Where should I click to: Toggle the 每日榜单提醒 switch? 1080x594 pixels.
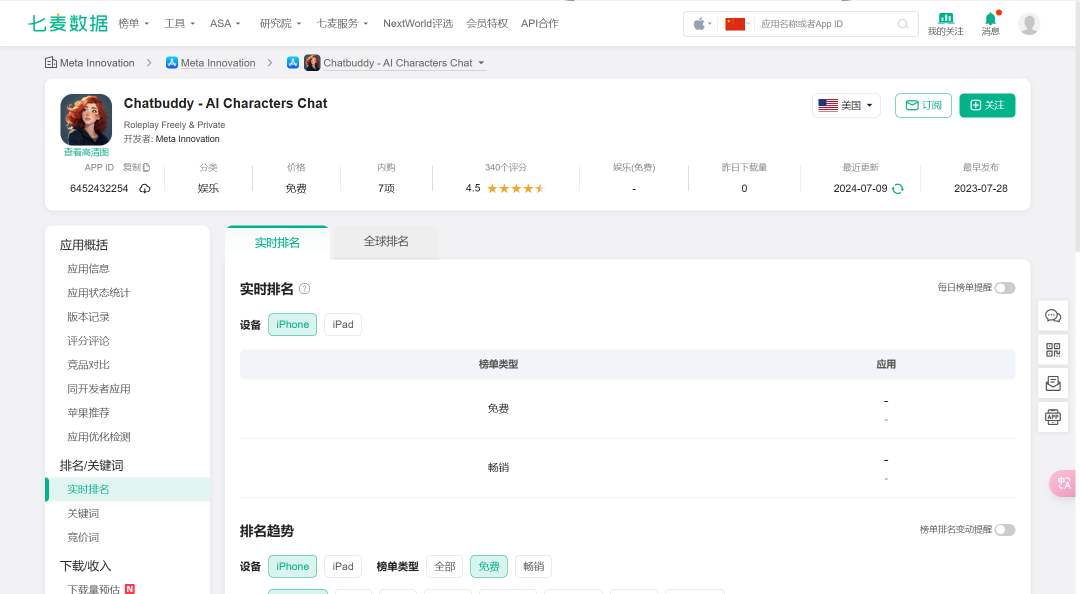1005,288
